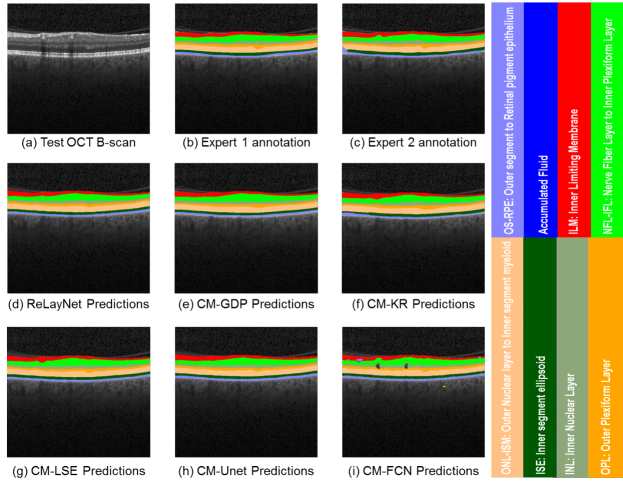Click the "(e) CM-GDP Predictions" caption
This screenshot has width=623, height=486.
(246, 304)
